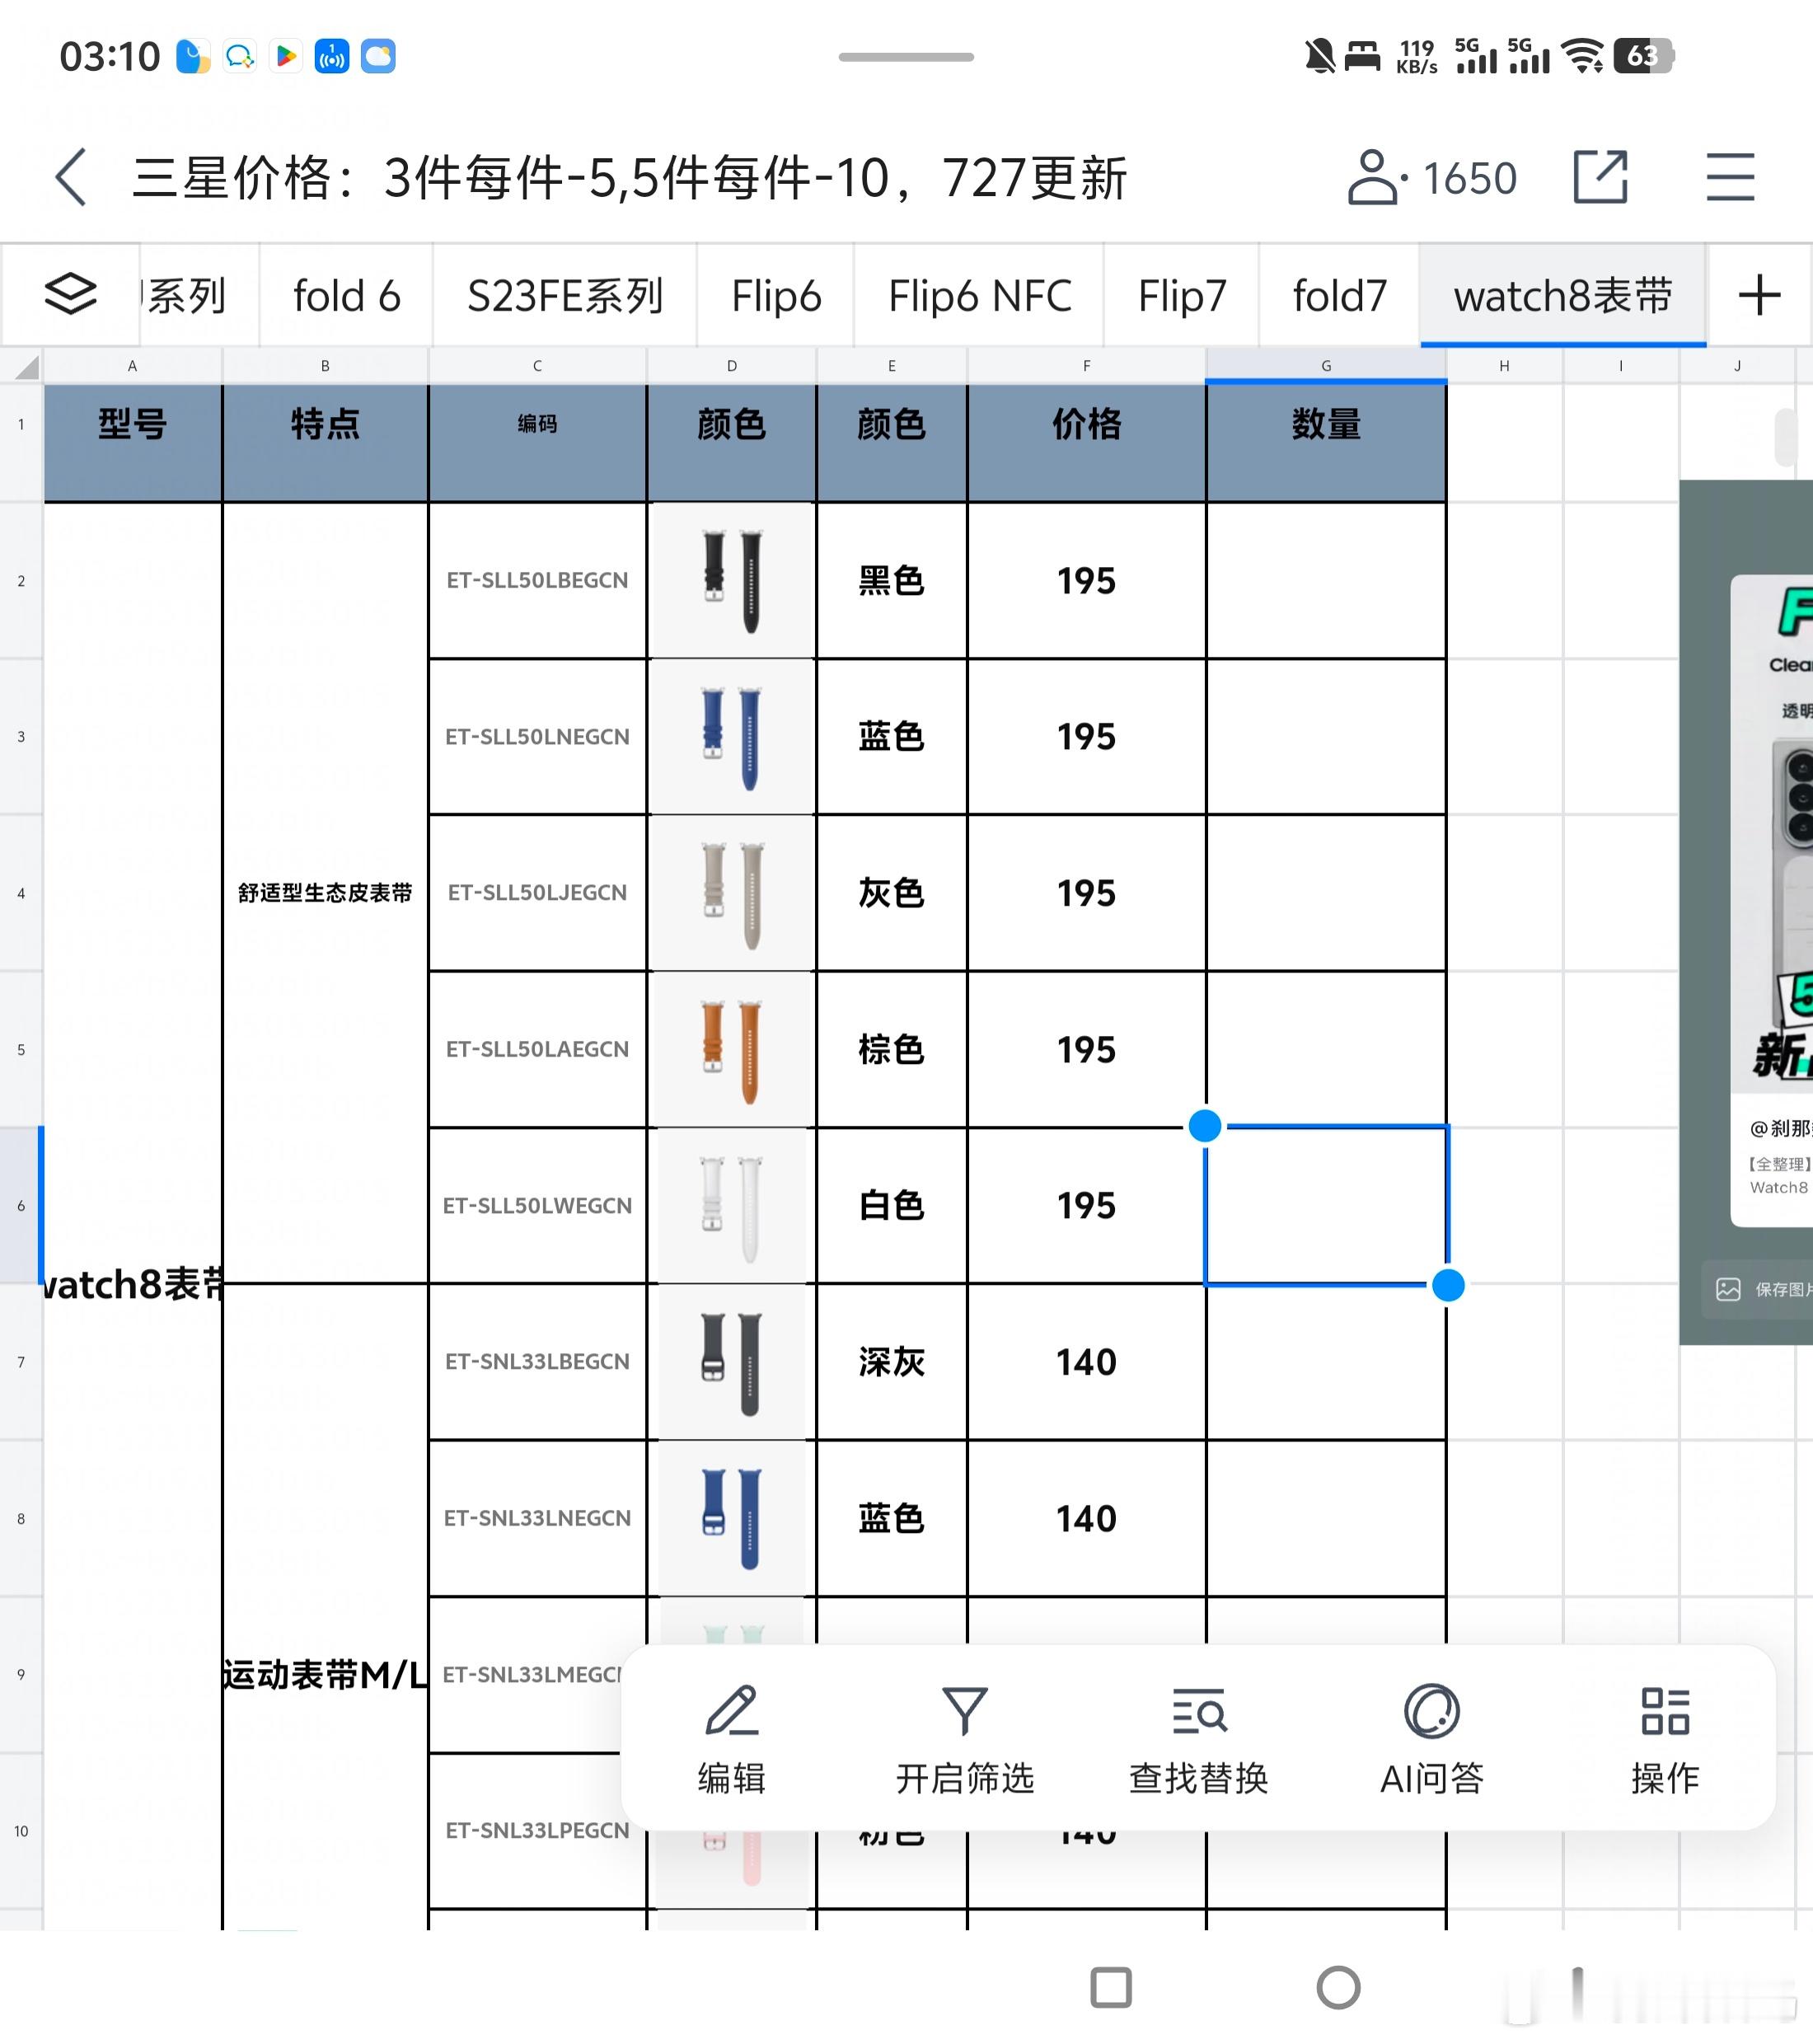Select cell ET-SLL50LWEGCN
The image size is (1813, 2044).
coord(537,1205)
